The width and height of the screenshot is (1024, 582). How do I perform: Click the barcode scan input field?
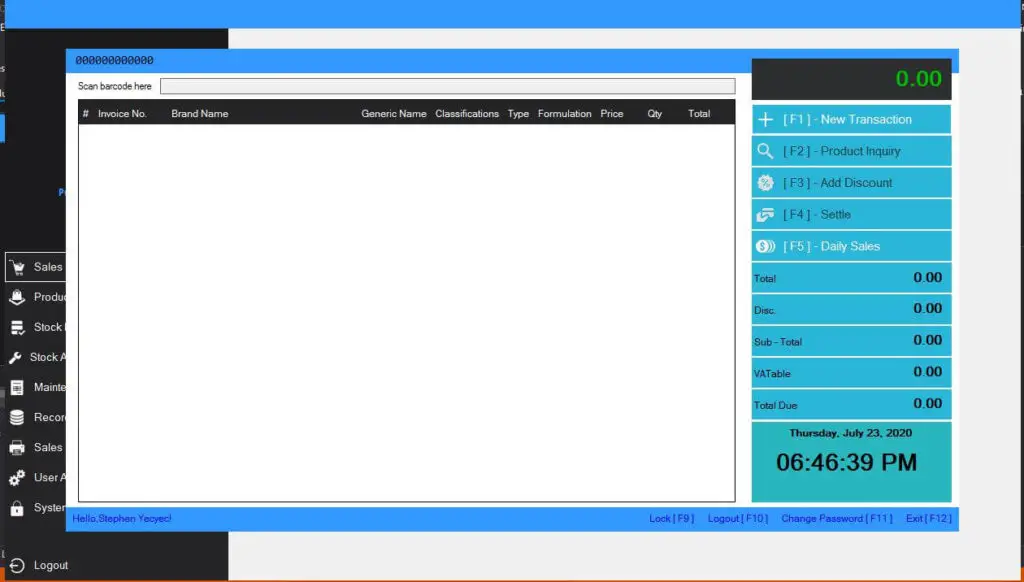448,85
